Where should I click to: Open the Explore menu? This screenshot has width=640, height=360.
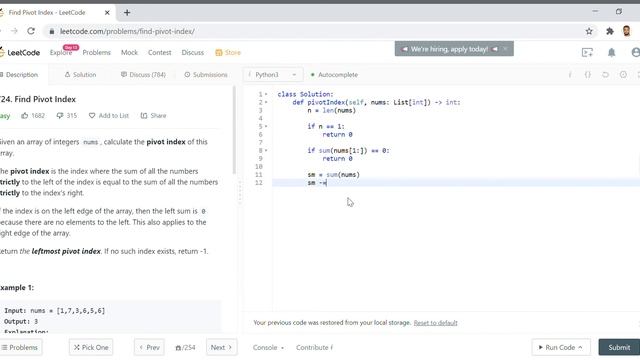click(61, 52)
